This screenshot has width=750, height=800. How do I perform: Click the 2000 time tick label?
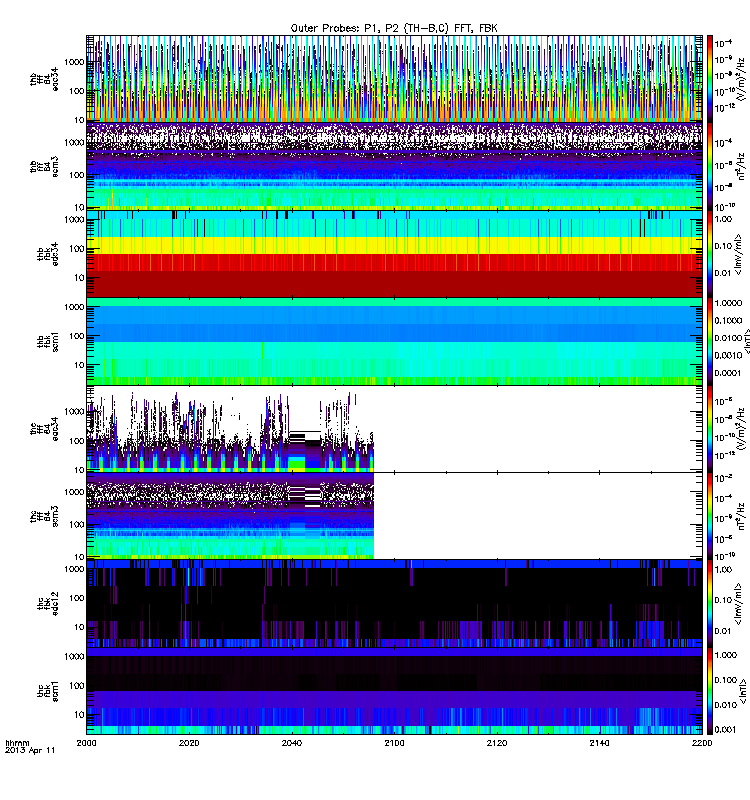coord(87,743)
